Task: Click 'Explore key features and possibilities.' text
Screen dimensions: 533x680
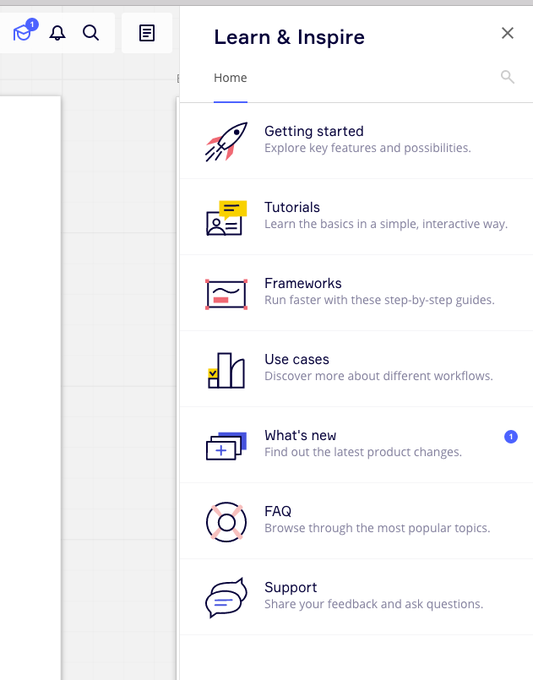Action: click(x=368, y=148)
